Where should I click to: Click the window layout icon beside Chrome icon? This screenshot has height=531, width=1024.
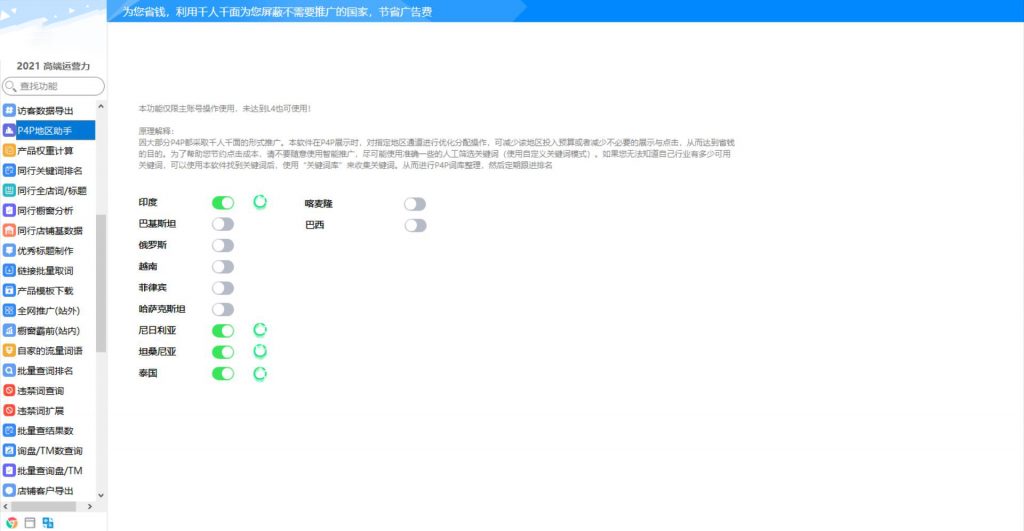pyautogui.click(x=30, y=523)
